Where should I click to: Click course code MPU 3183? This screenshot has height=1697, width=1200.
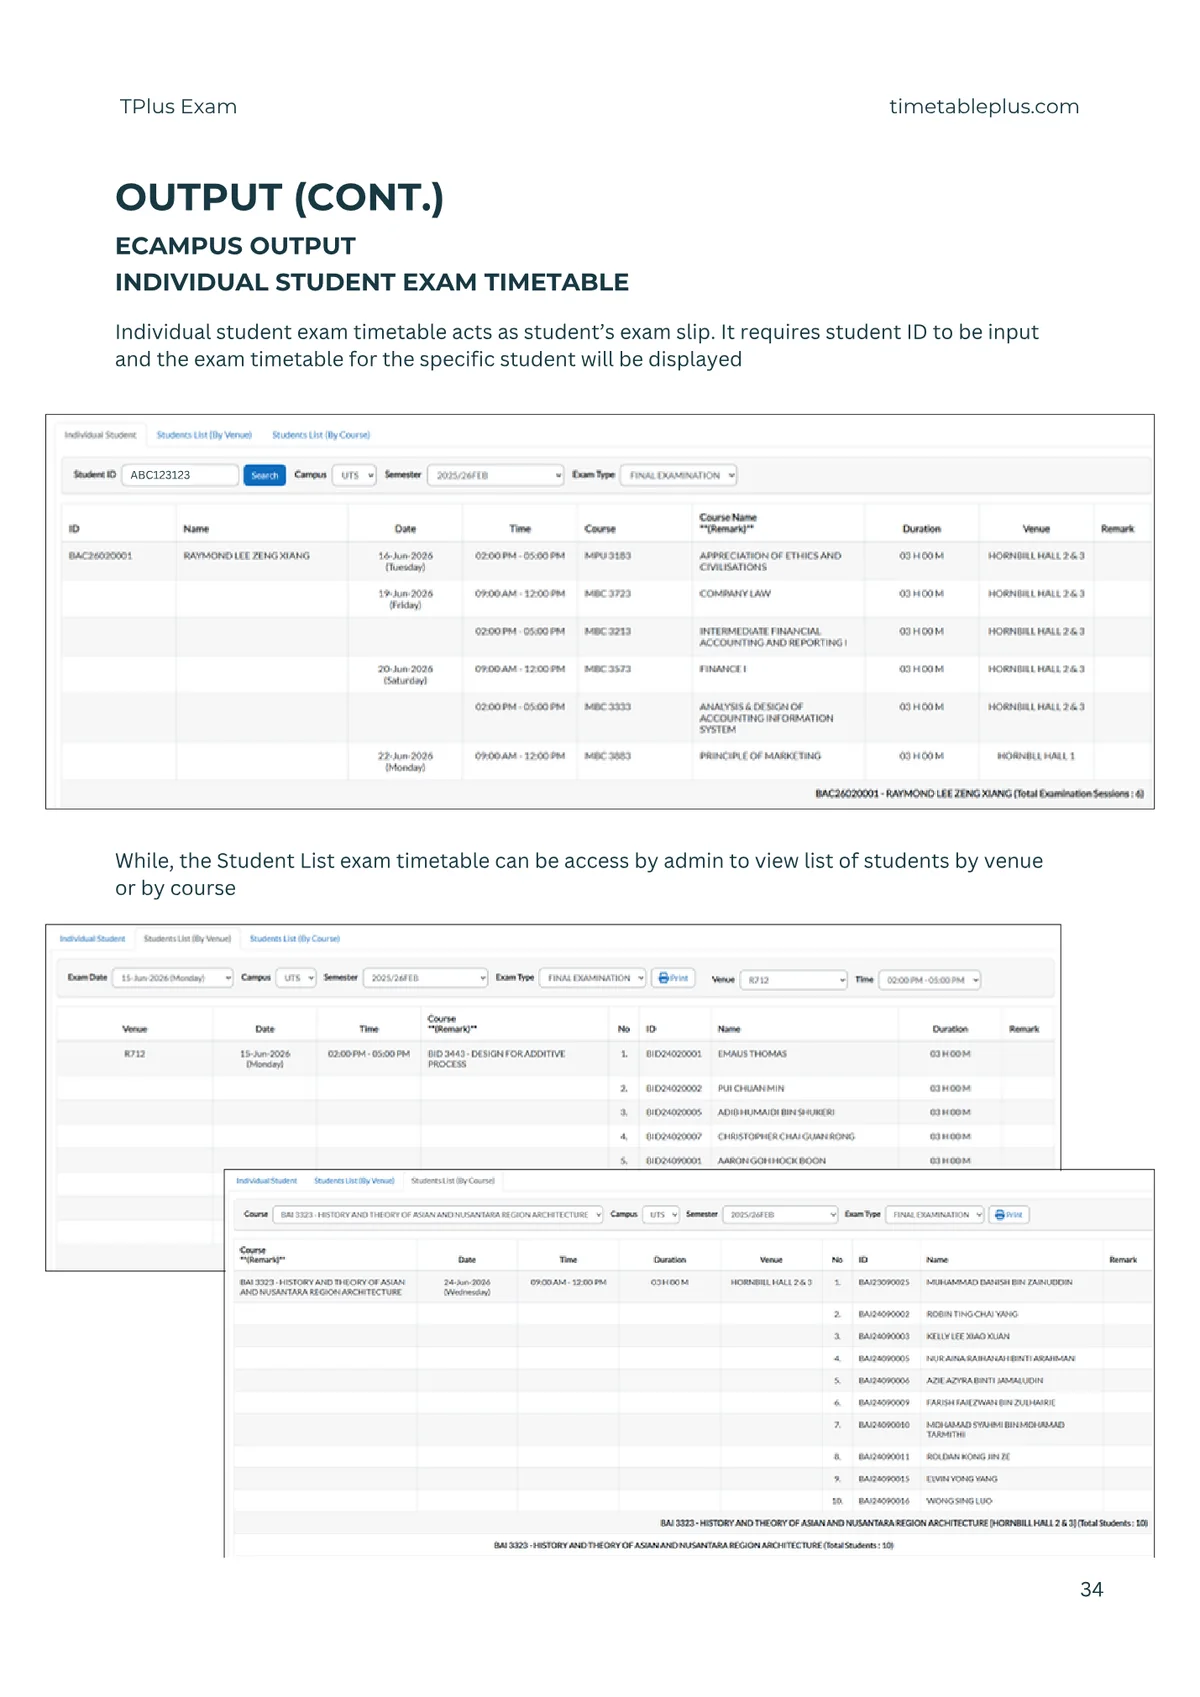607,555
